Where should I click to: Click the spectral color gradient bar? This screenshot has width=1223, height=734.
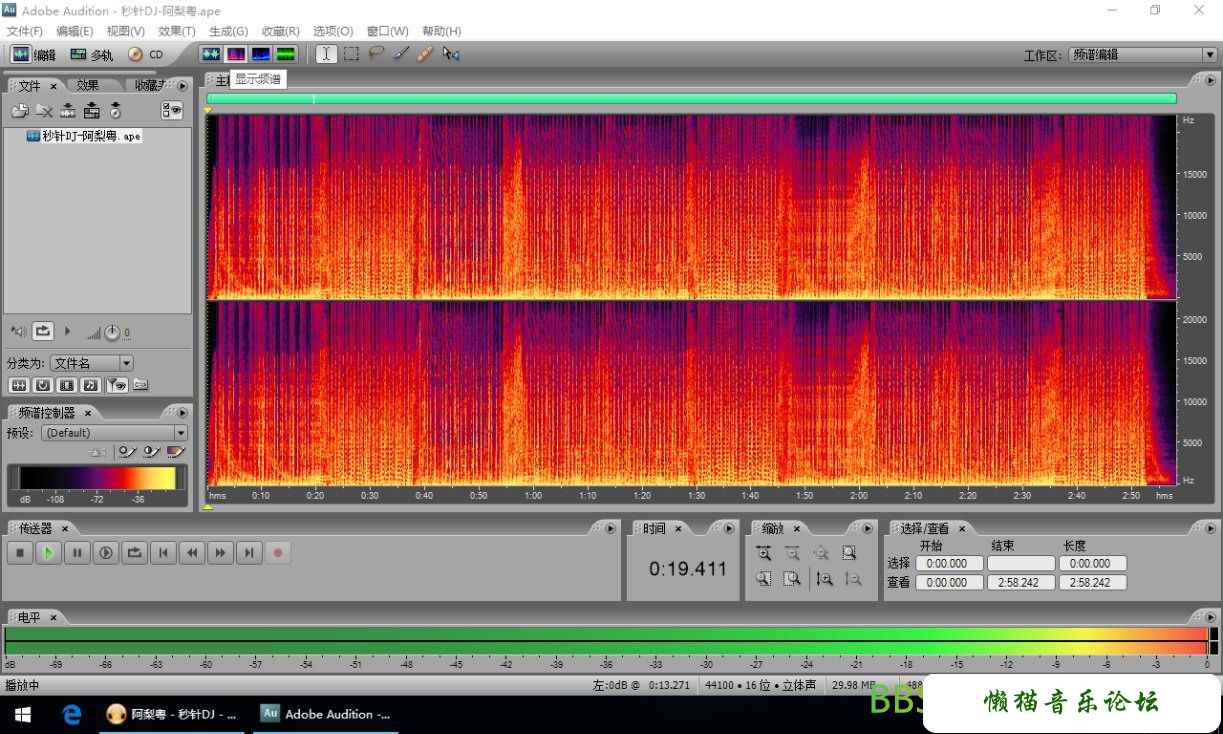(x=97, y=478)
